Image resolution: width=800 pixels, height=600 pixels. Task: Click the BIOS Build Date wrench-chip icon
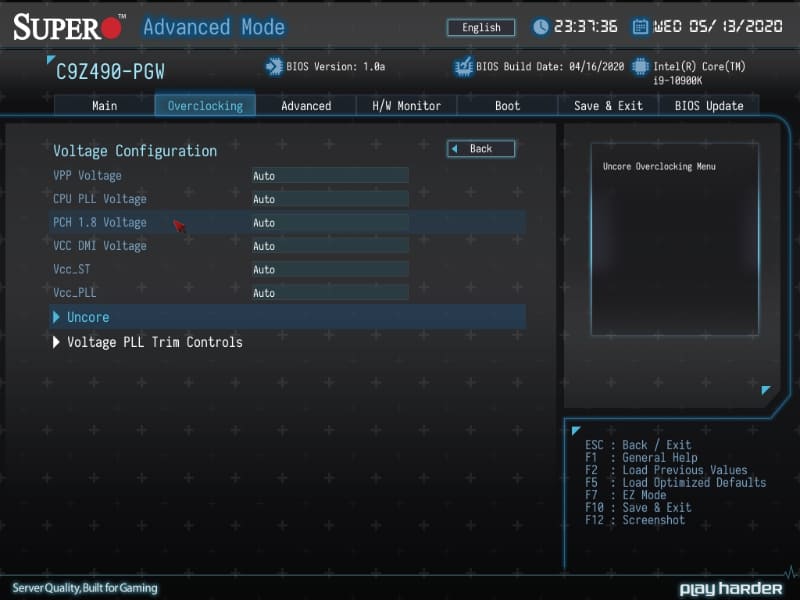(x=461, y=65)
